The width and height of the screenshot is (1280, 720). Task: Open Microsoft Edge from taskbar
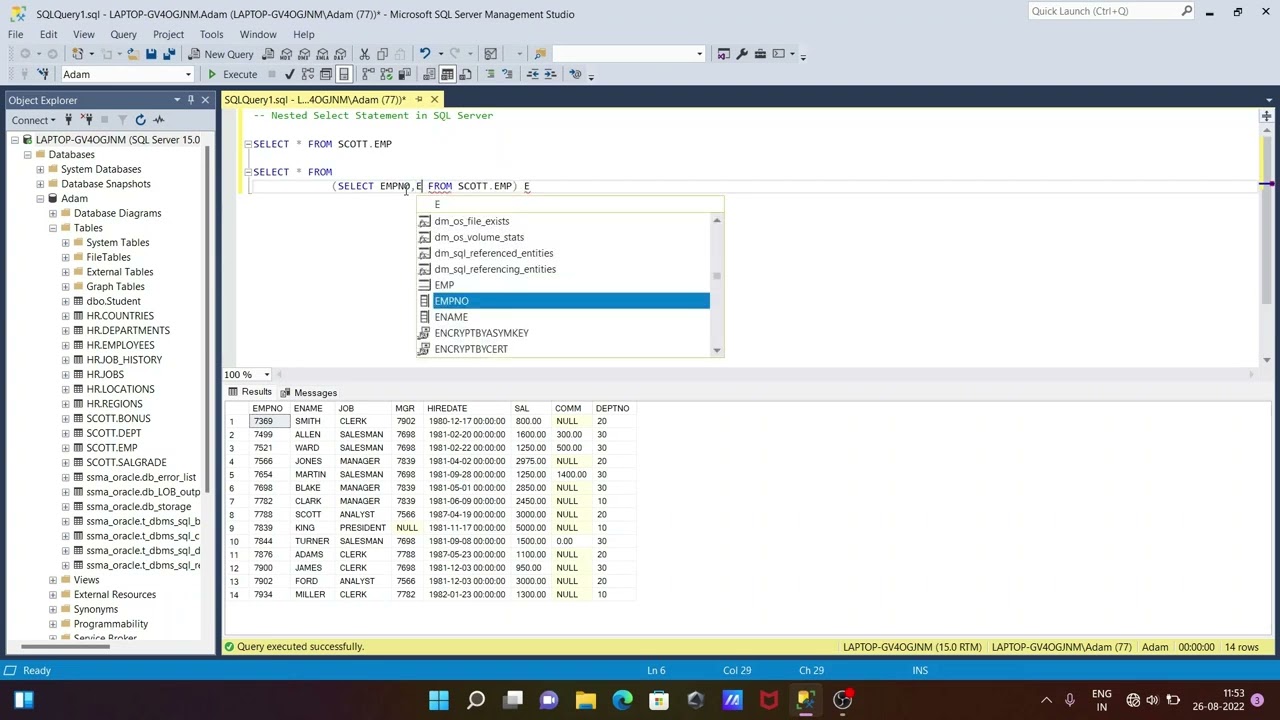tap(622, 700)
